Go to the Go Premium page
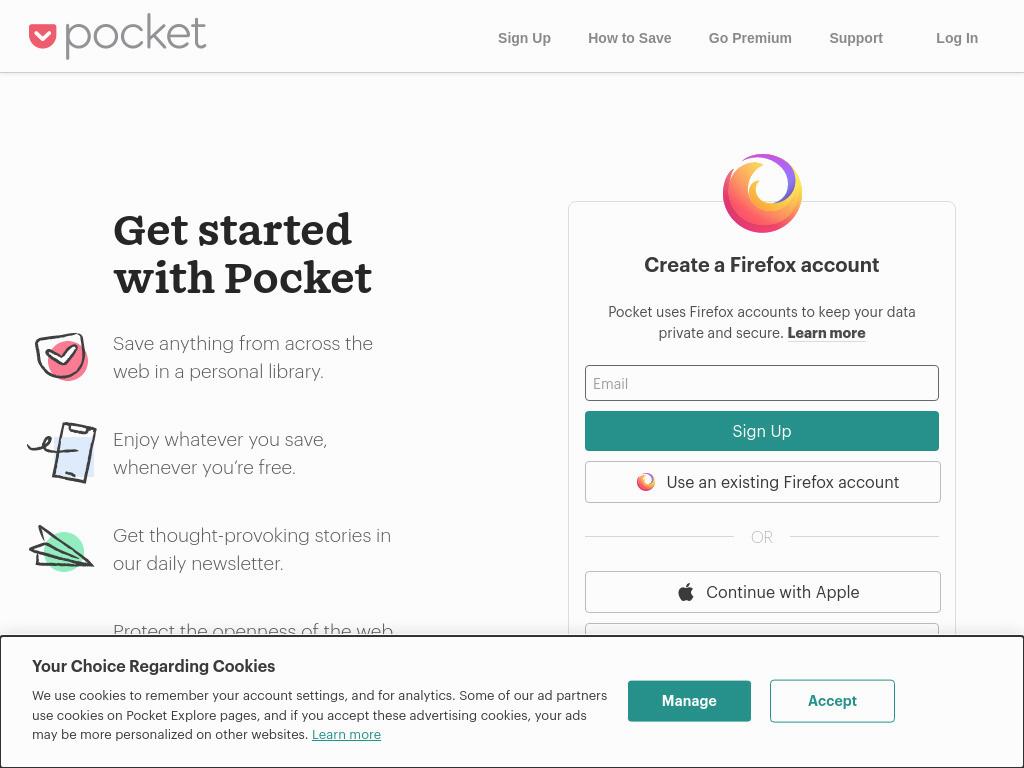The height and width of the screenshot is (768, 1024). (750, 38)
